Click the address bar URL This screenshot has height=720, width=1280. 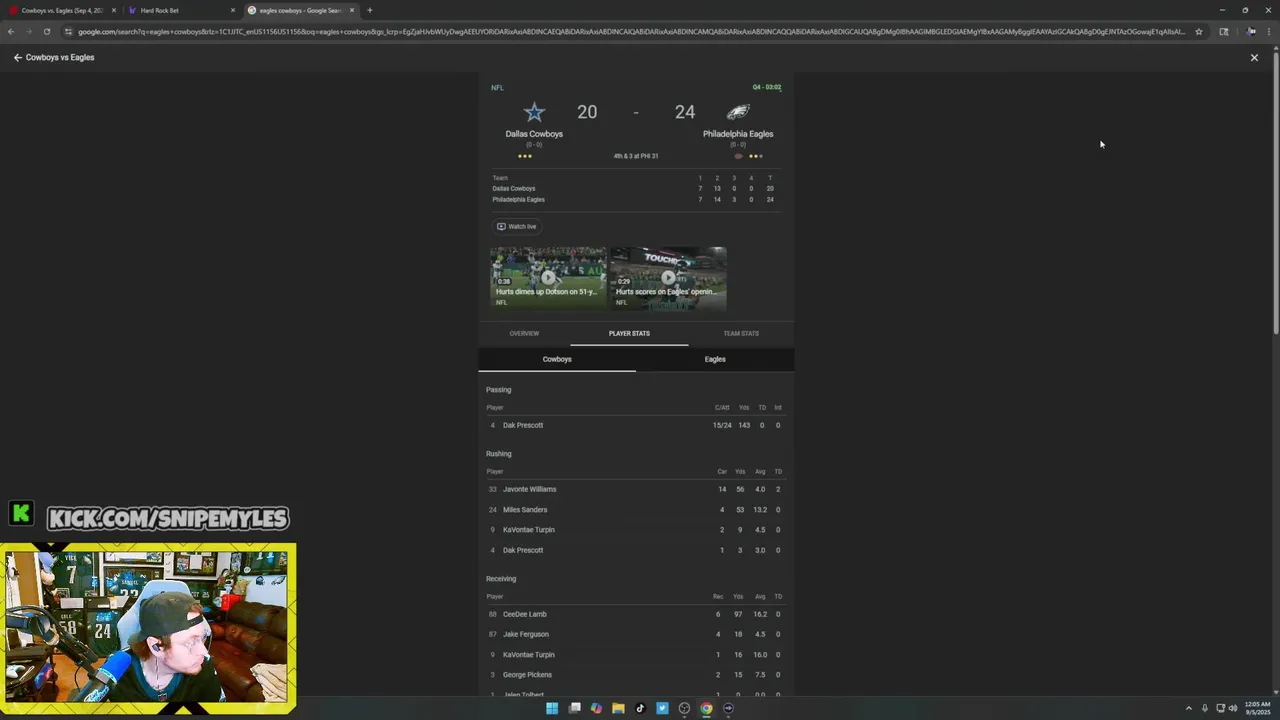(x=630, y=31)
